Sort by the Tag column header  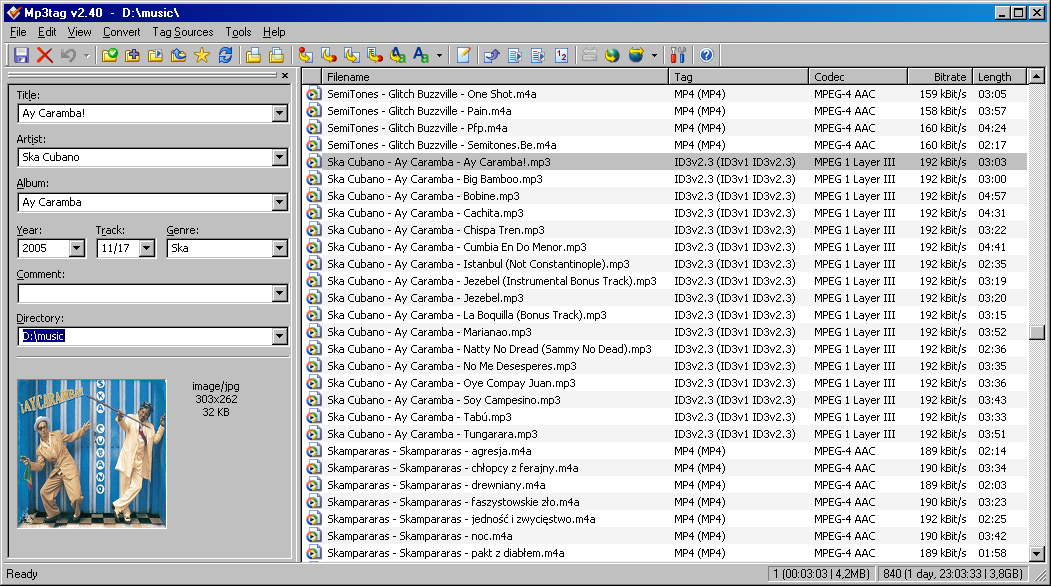coord(738,77)
